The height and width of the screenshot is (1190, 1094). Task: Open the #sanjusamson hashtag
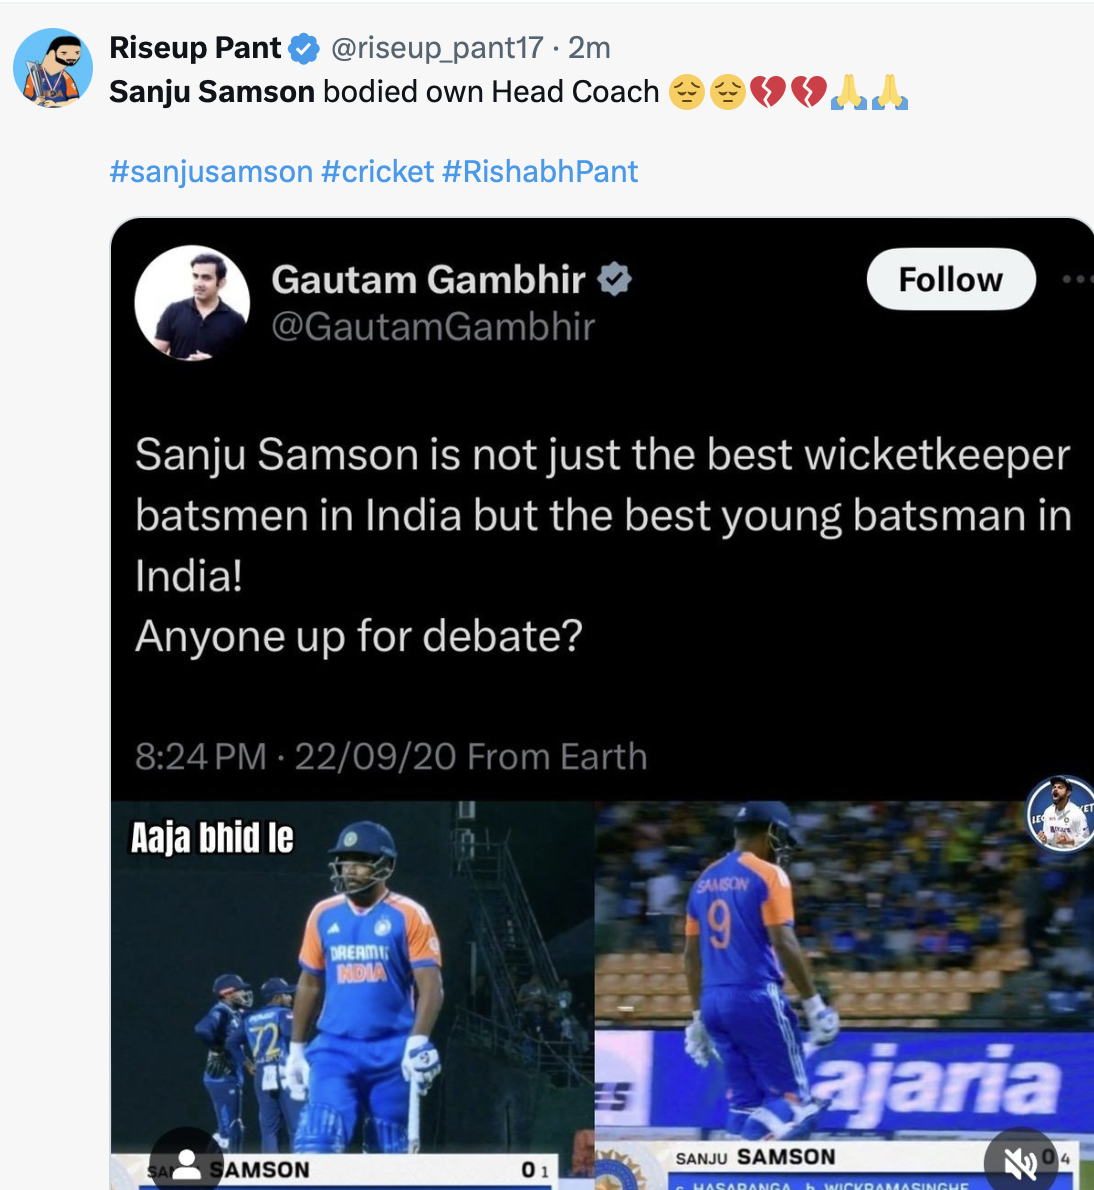(211, 172)
